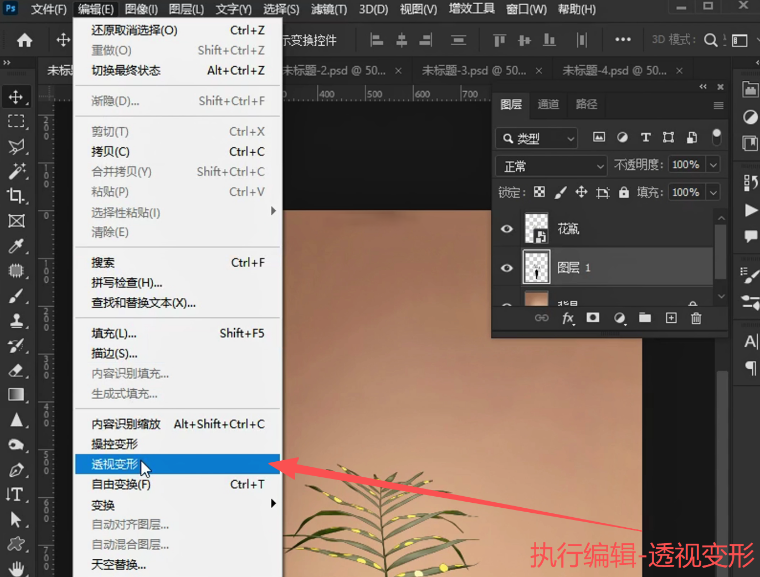Select the Magic Wand tool
760x577 pixels.
16,171
